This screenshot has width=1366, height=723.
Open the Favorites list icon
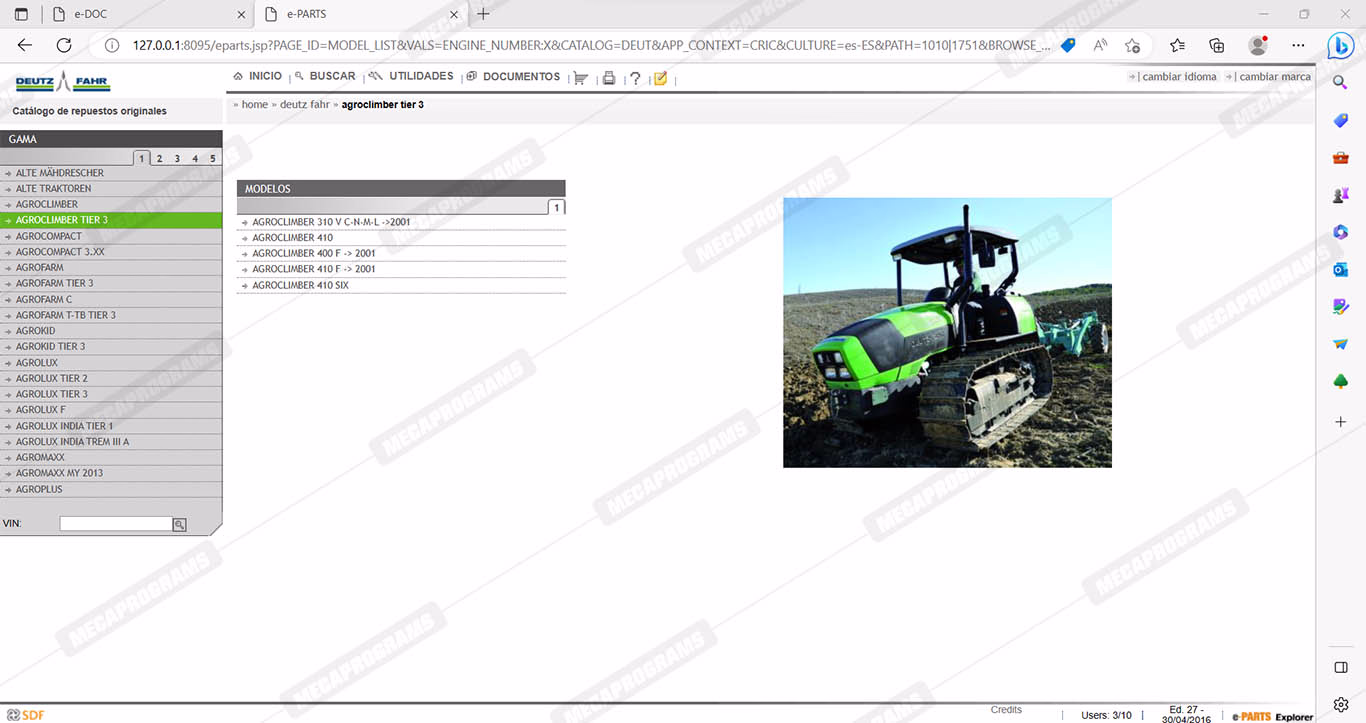[x=1177, y=45]
